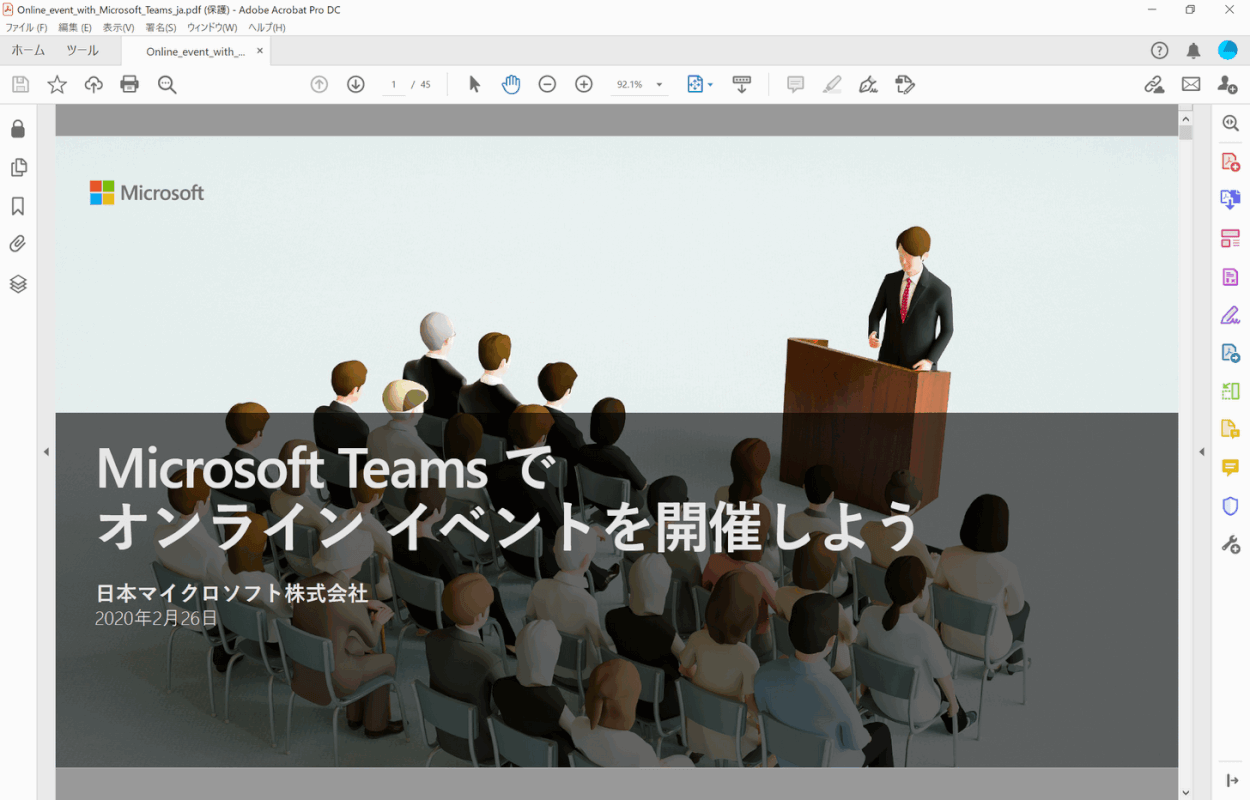Screen dimensions: 1250x800
Task: Add a sticky note comment
Action: click(x=795, y=85)
